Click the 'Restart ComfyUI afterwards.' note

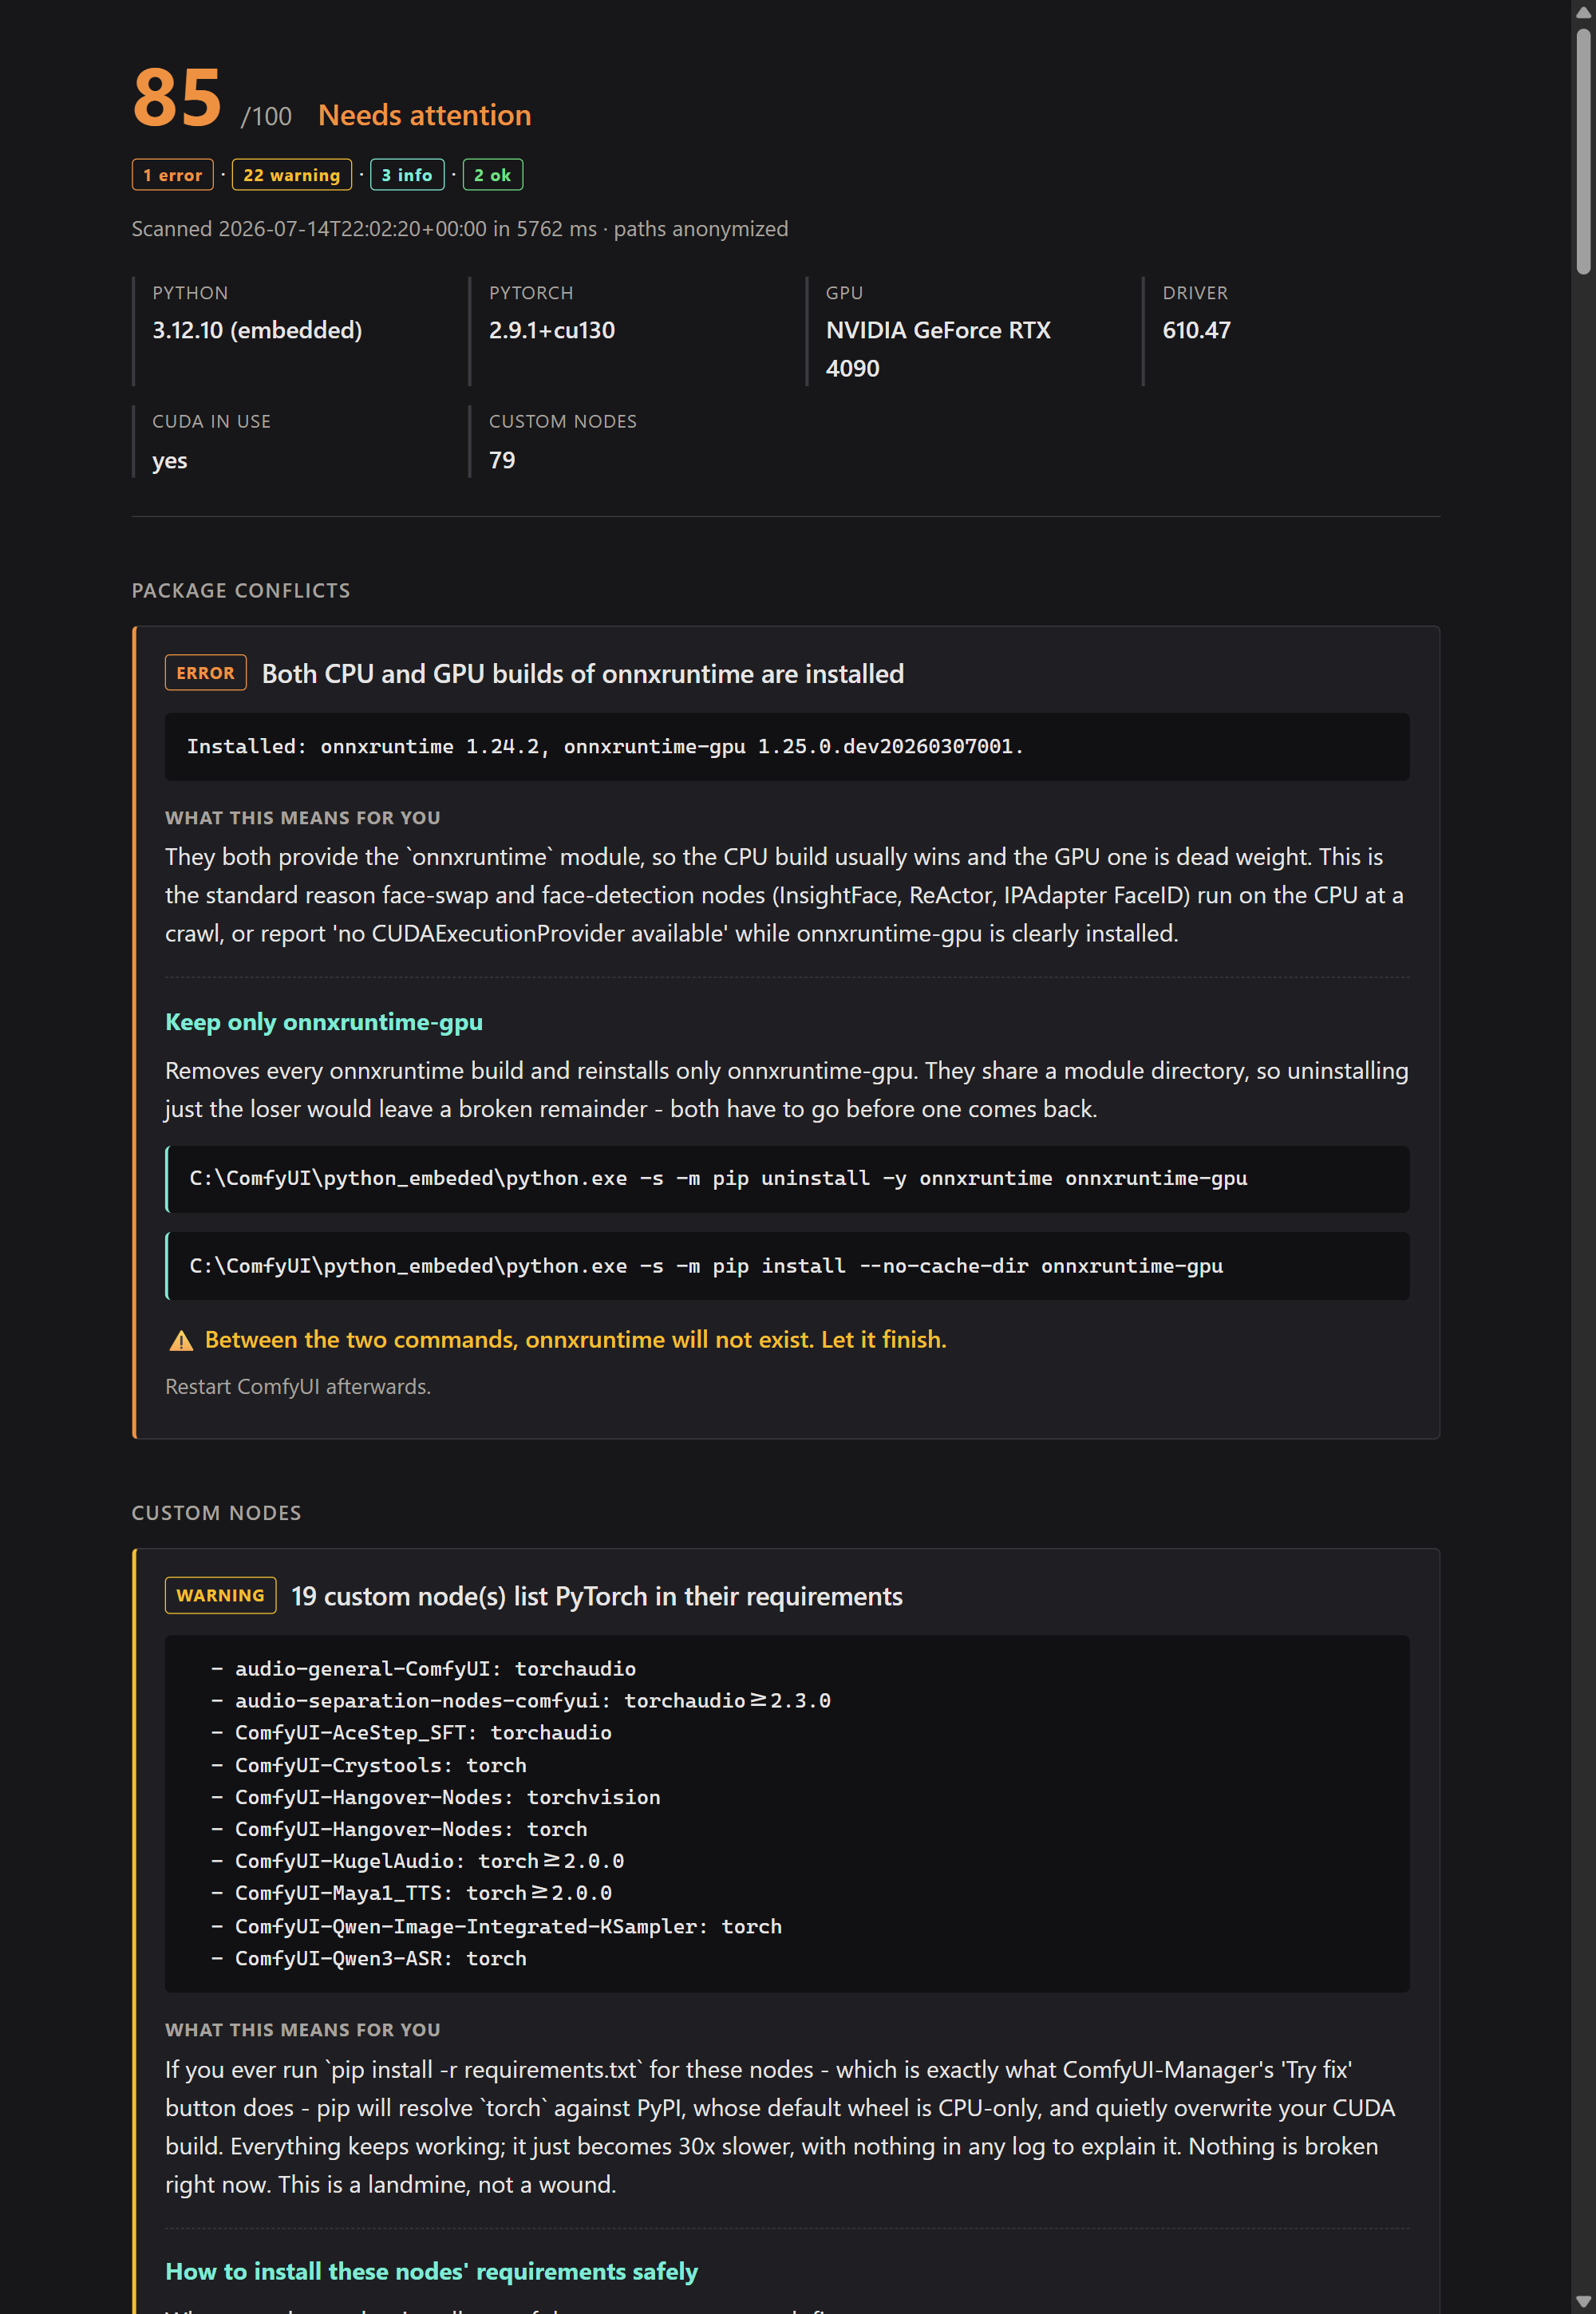(298, 1387)
